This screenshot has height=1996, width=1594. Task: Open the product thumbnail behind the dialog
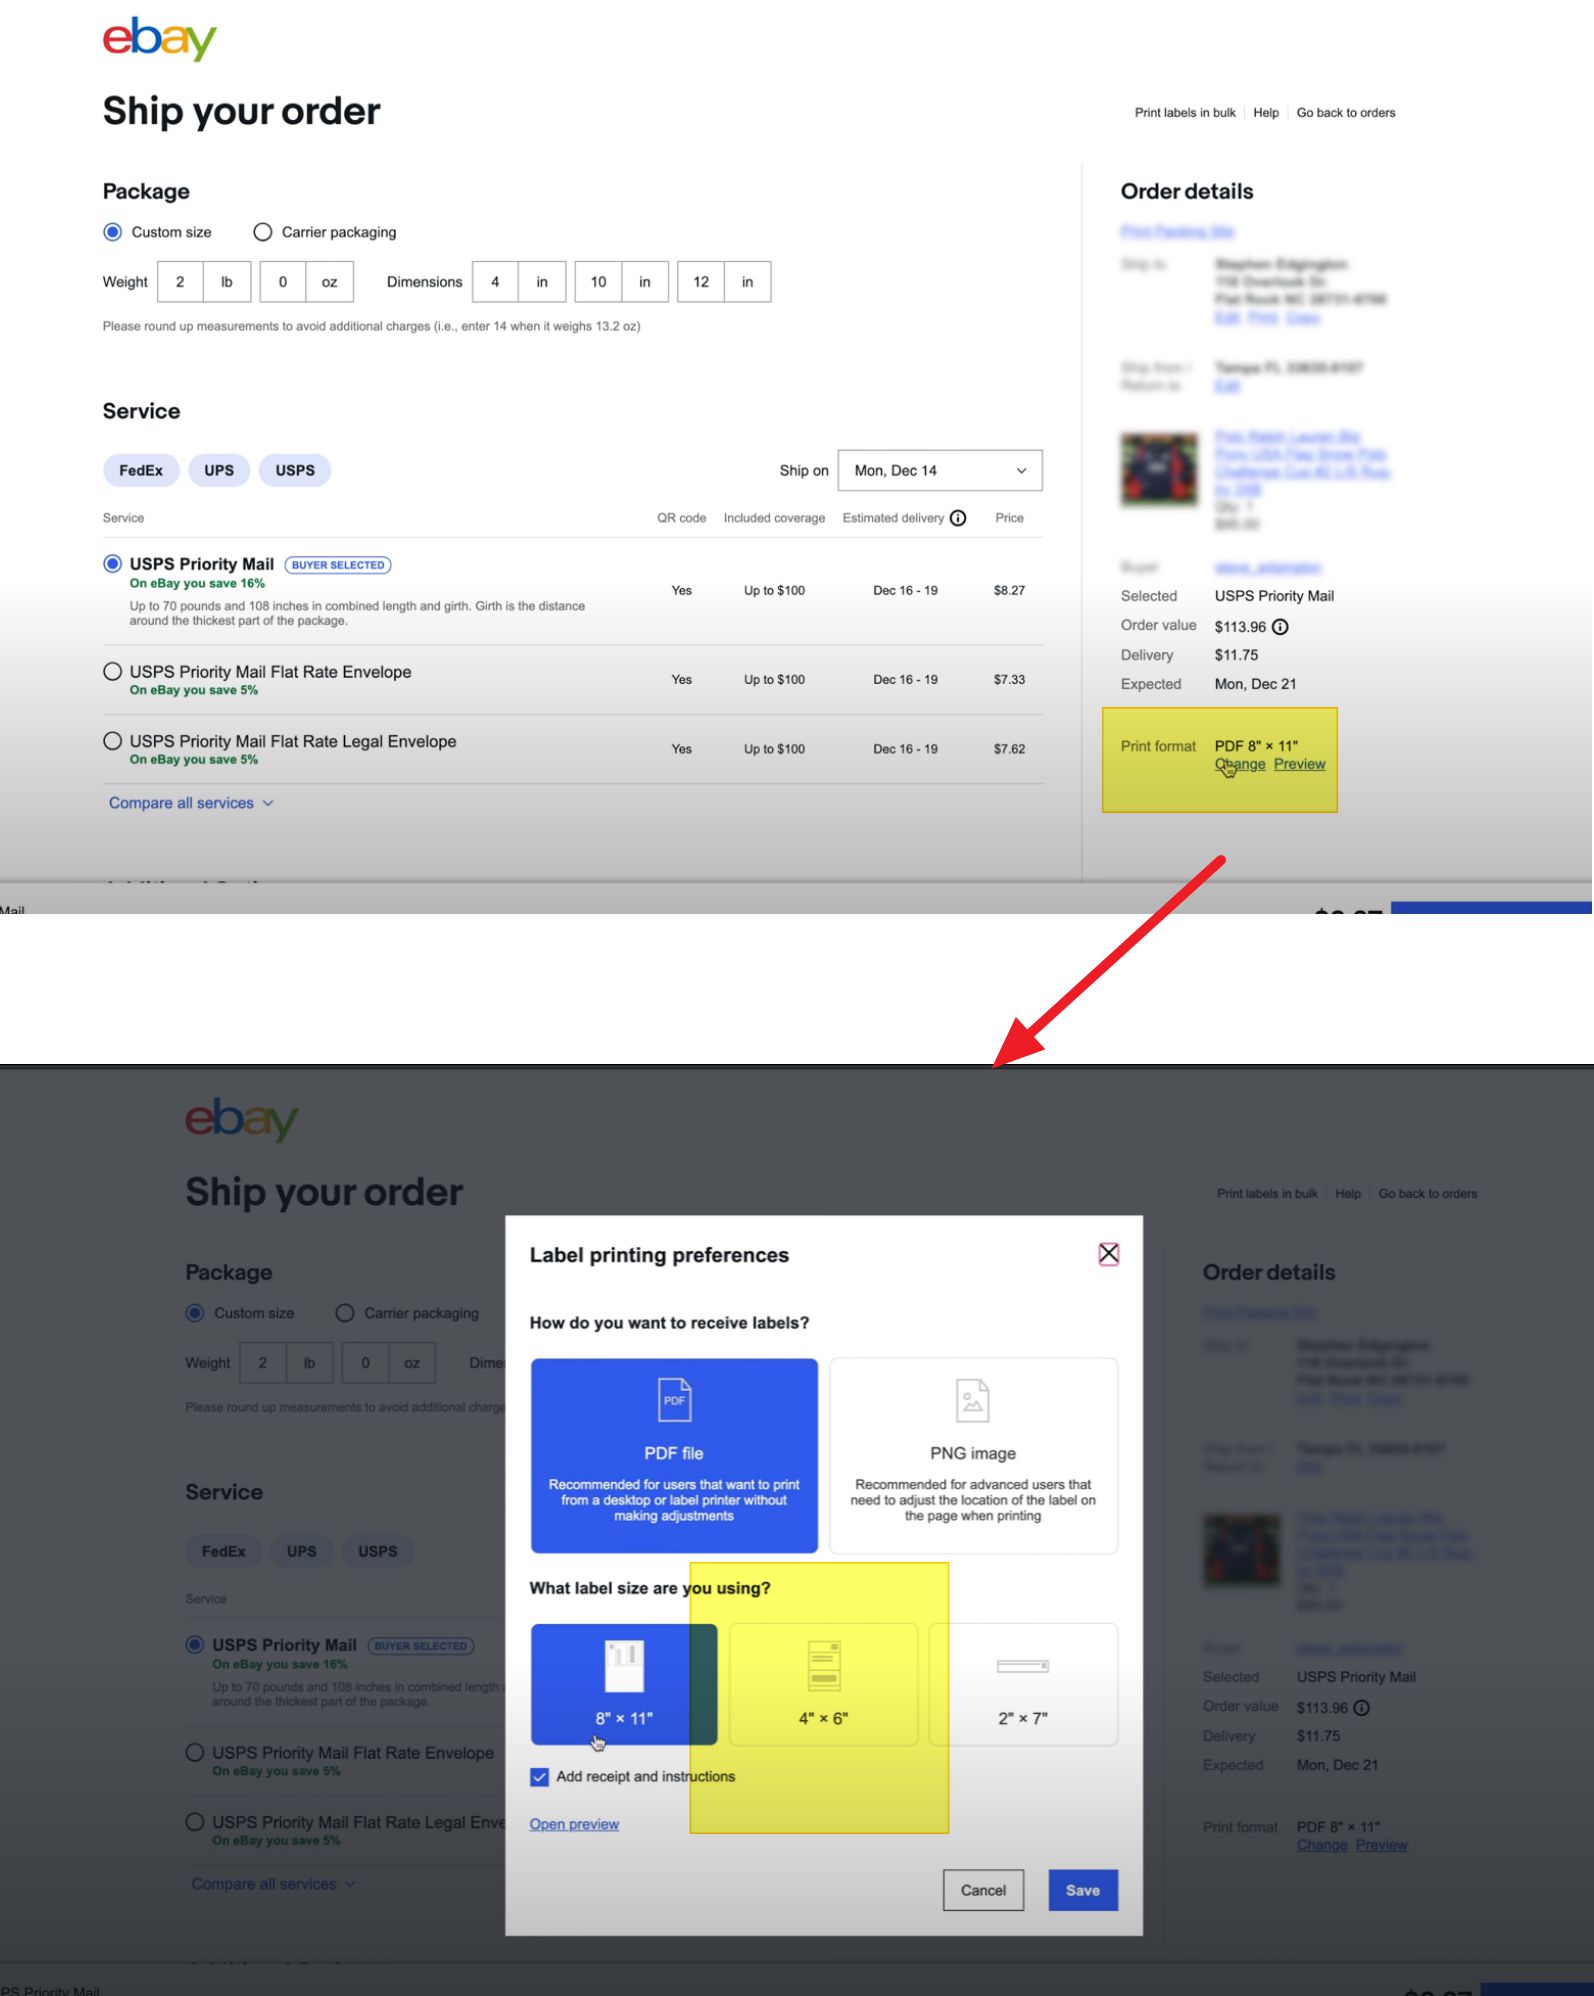1241,1550
